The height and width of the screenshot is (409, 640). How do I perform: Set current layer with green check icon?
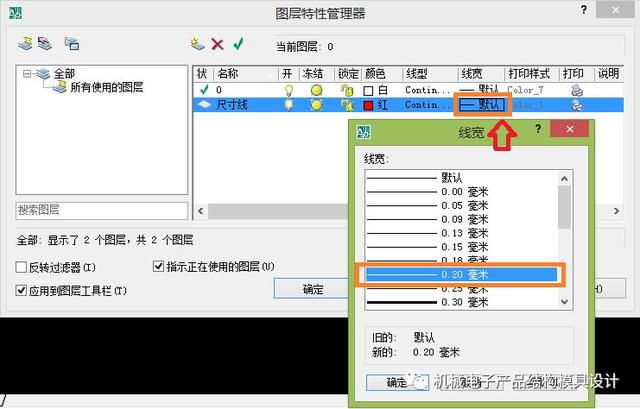click(x=238, y=43)
